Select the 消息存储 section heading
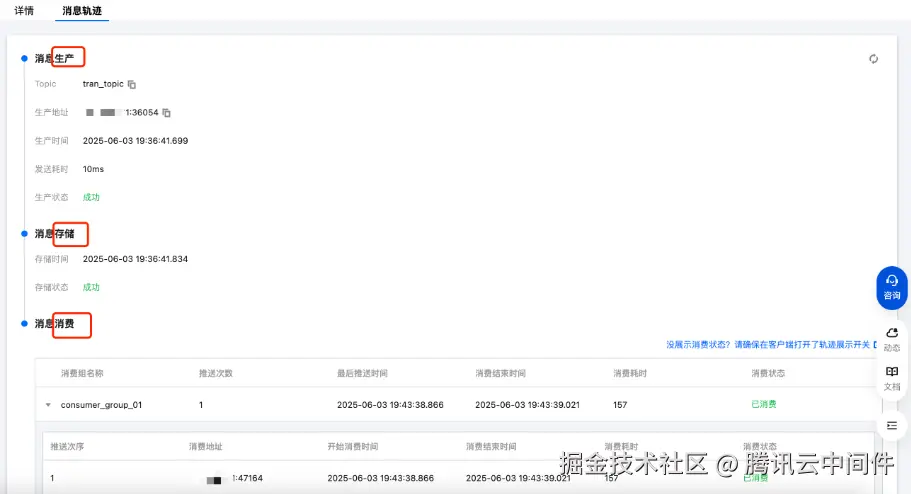Image resolution: width=911 pixels, height=494 pixels. (x=54, y=234)
